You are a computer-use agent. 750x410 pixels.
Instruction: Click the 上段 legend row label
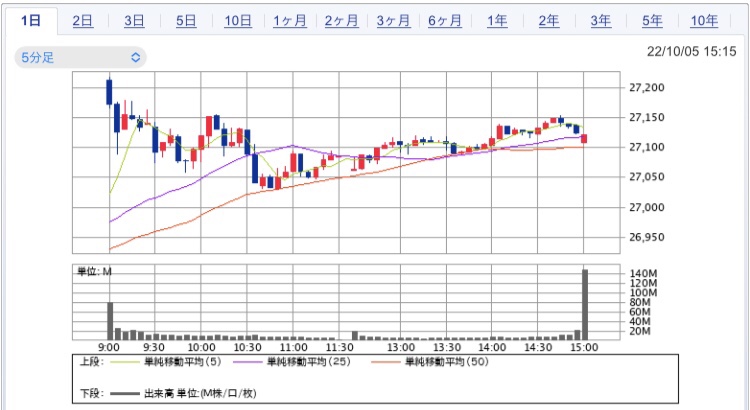[92, 362]
